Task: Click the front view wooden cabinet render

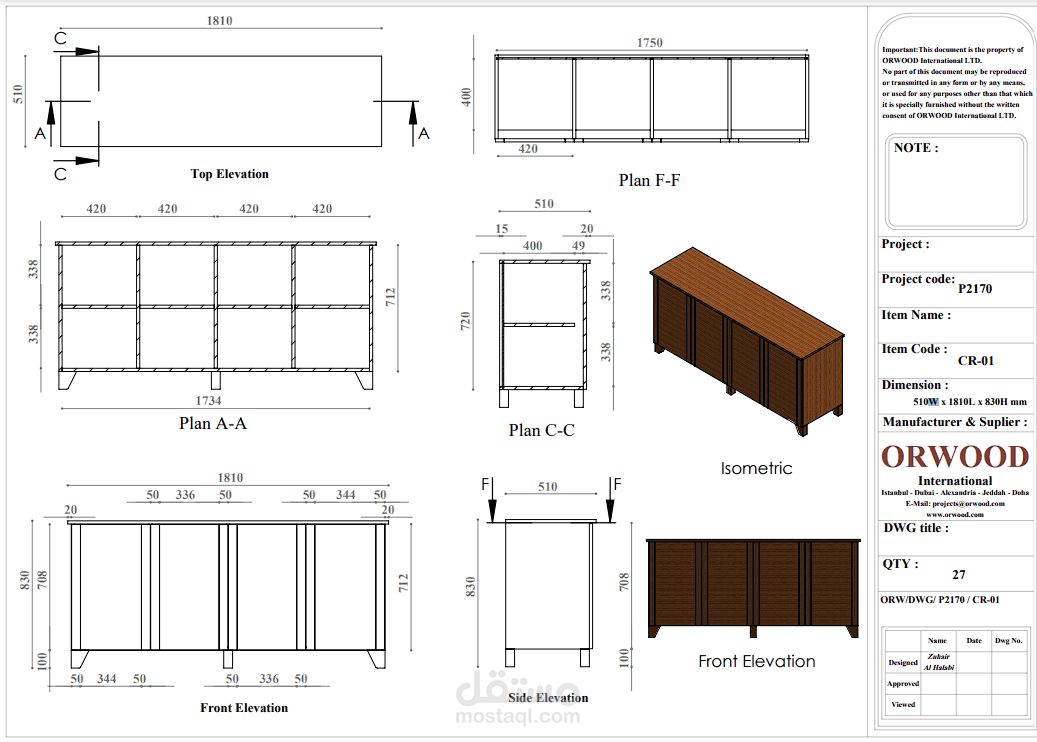Action: 753,588
